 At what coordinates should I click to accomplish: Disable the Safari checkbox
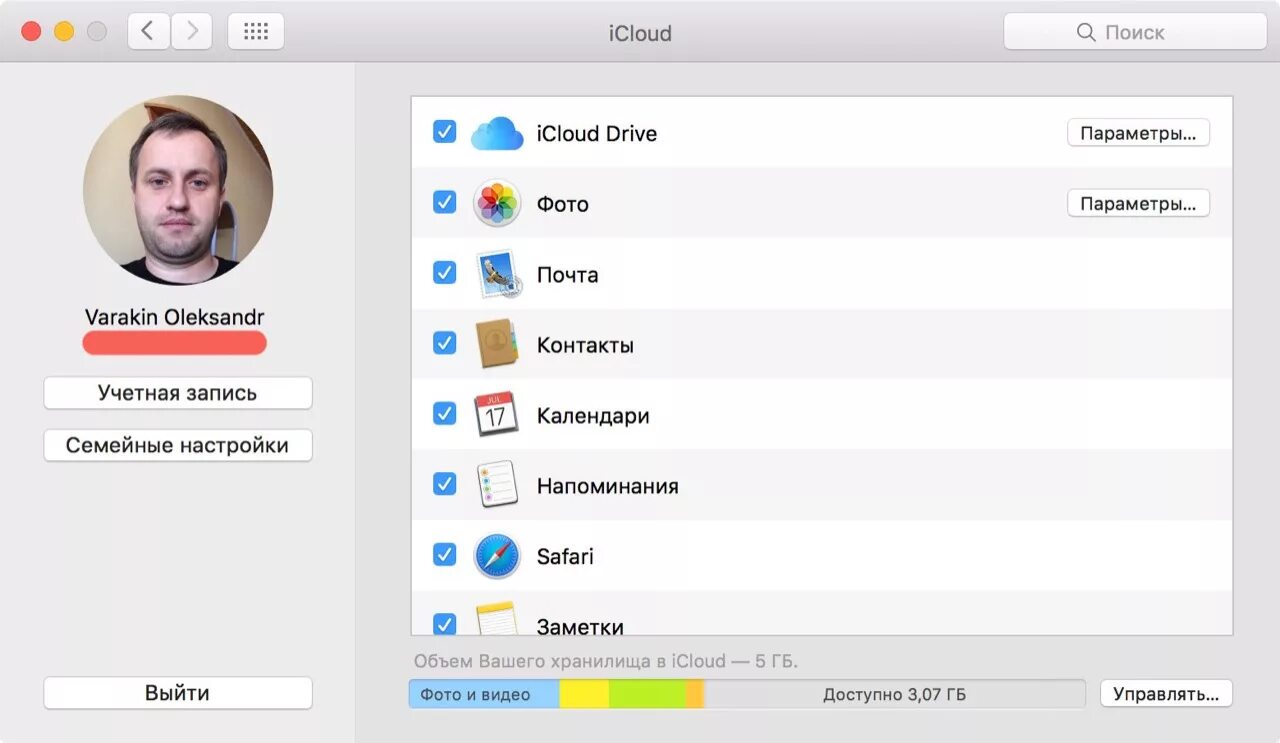[445, 554]
